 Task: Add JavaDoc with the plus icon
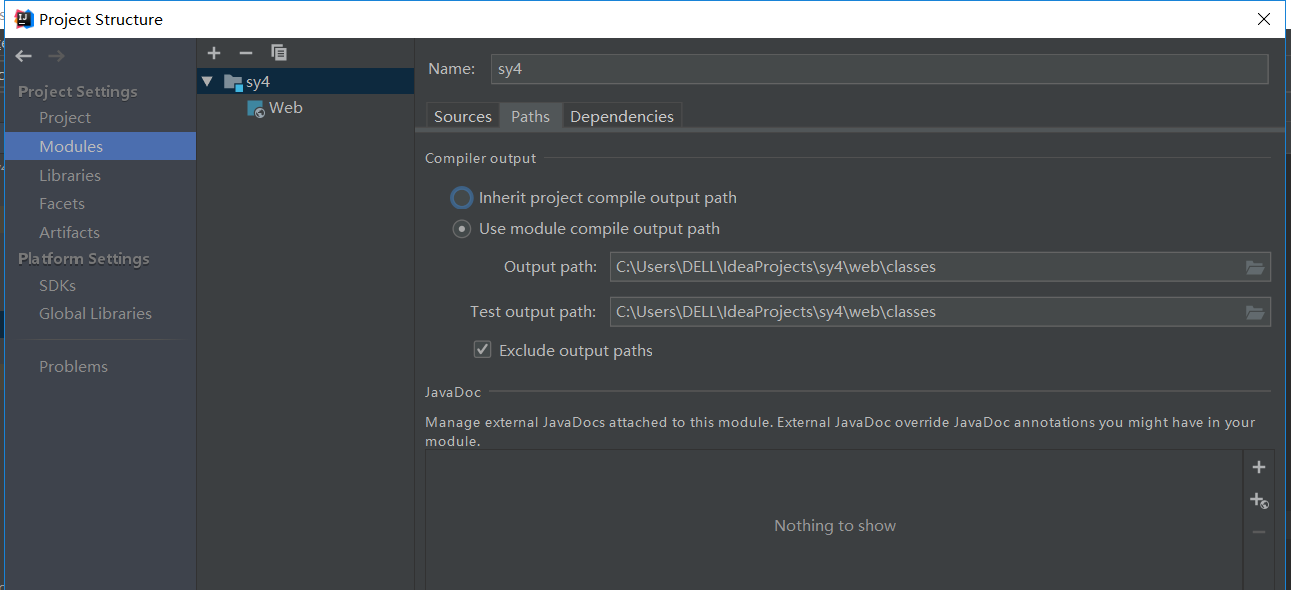[x=1259, y=467]
